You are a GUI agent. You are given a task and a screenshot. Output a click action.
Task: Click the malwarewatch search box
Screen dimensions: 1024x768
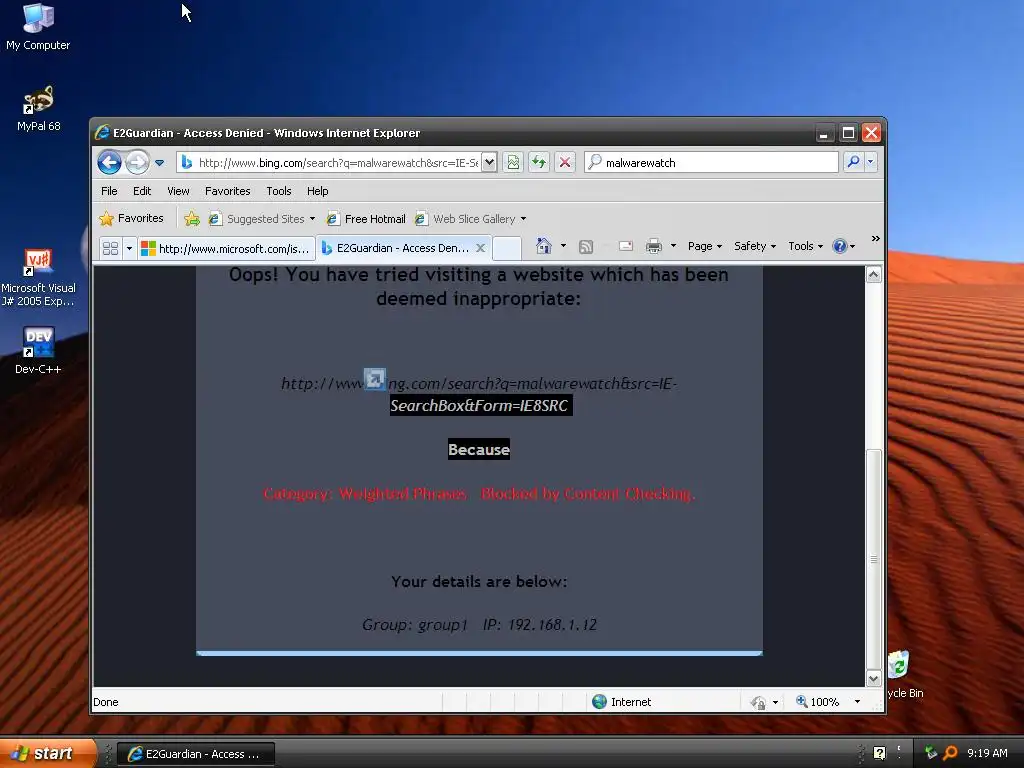coord(712,163)
